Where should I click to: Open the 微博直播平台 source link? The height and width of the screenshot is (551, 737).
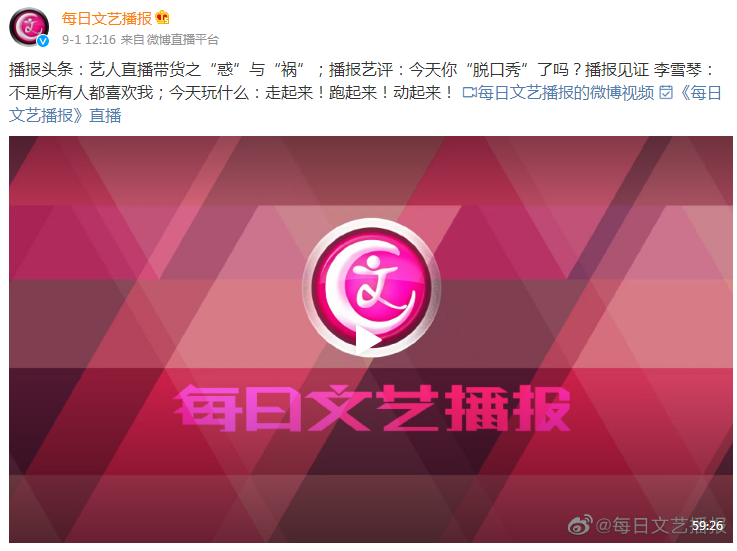click(182, 40)
